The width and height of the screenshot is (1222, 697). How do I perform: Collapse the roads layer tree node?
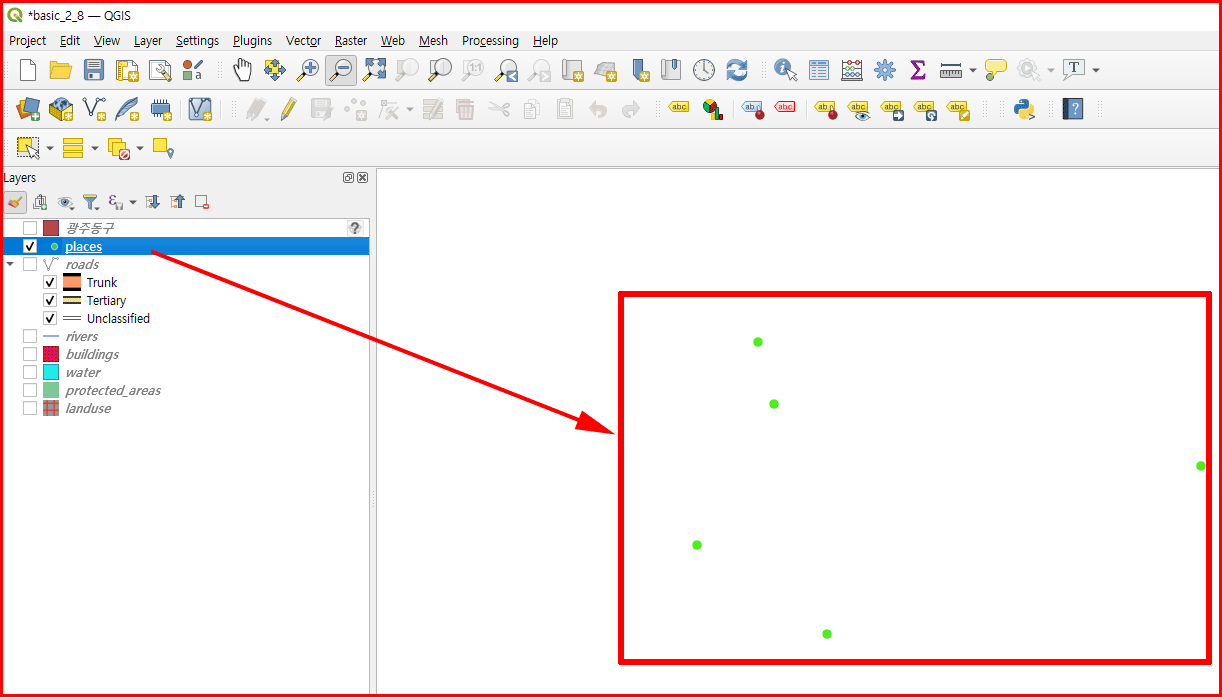point(10,264)
